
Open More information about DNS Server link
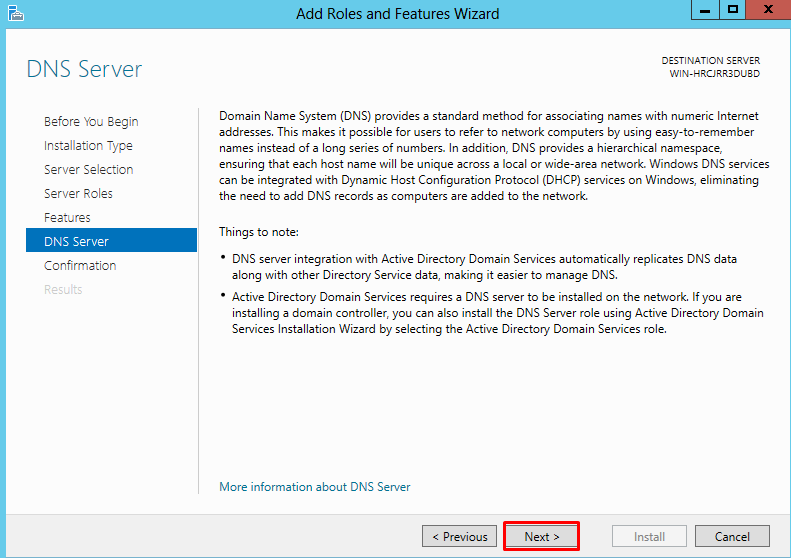point(314,487)
